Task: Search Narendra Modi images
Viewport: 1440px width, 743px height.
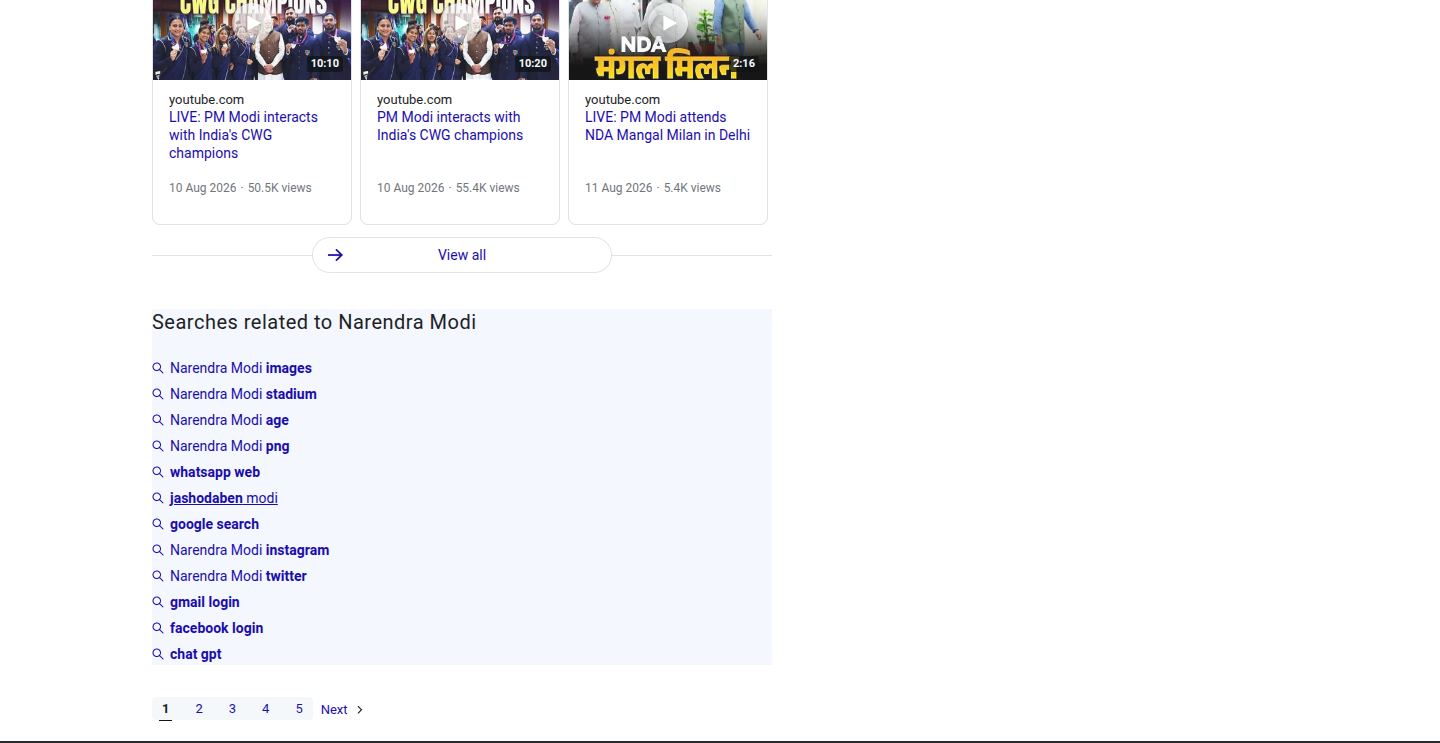Action: [241, 368]
